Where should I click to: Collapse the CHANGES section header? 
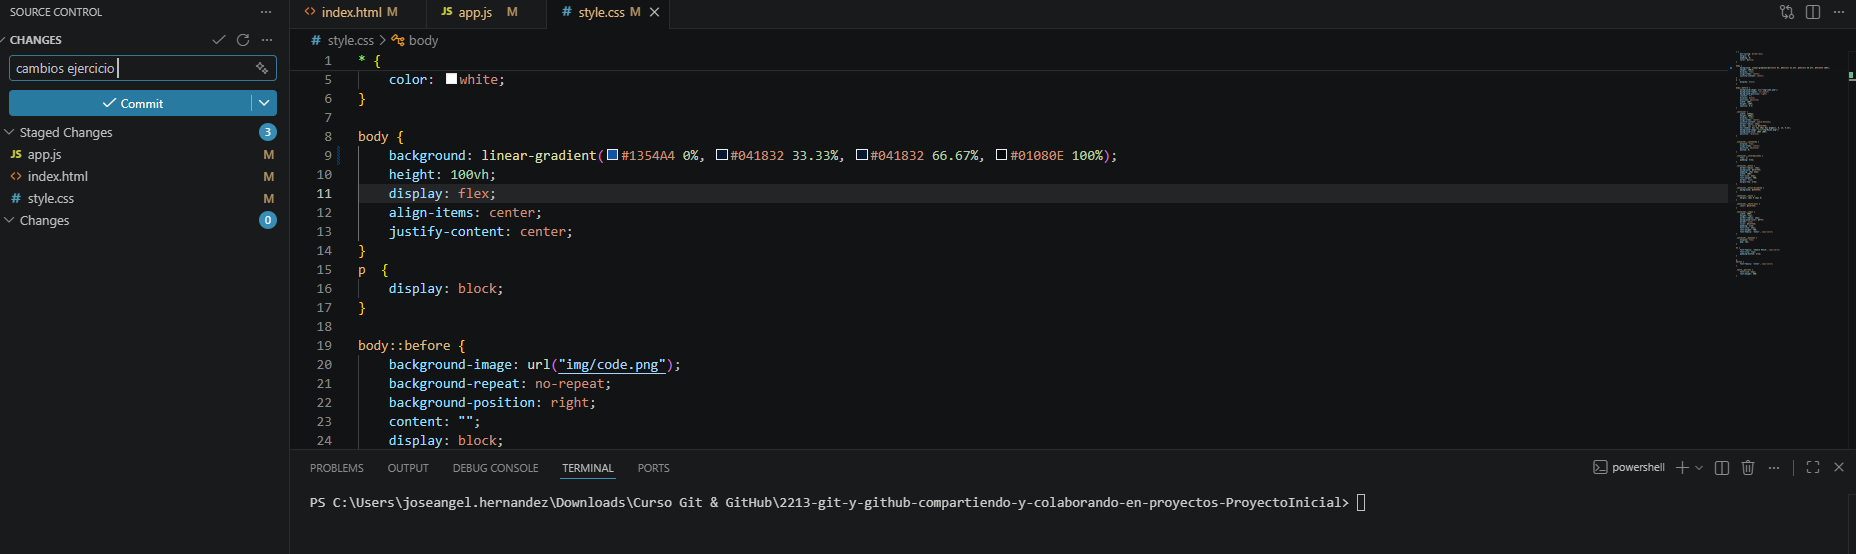click(36, 40)
